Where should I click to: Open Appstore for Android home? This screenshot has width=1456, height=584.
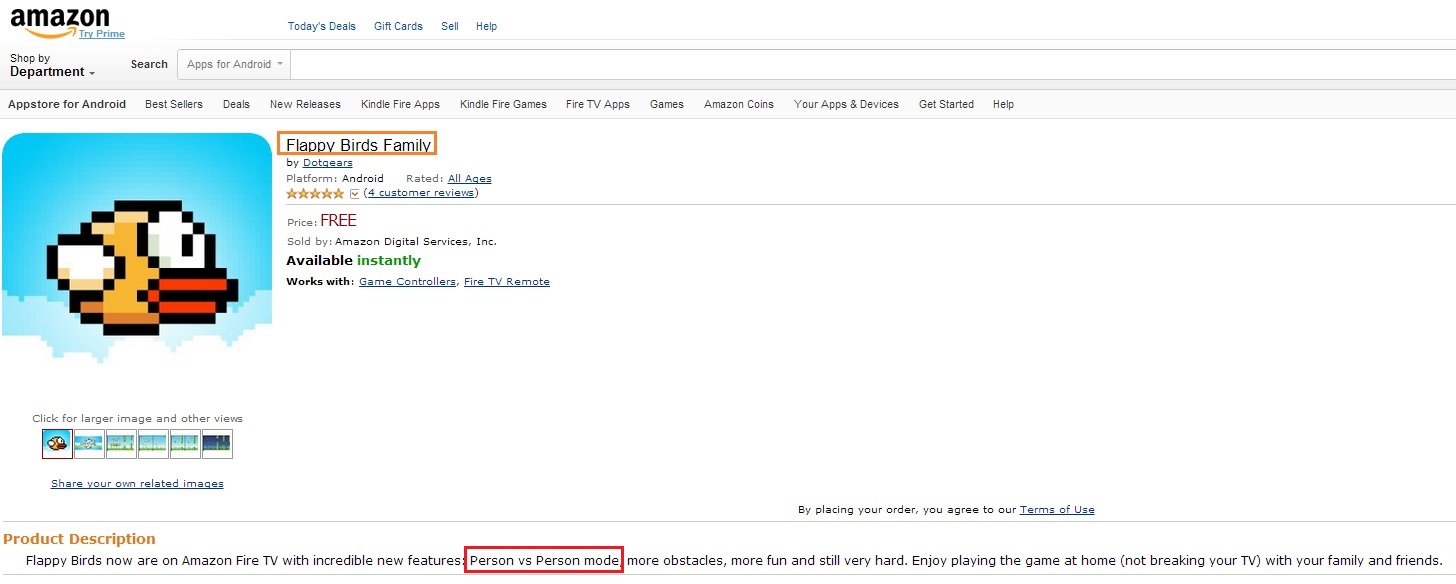click(67, 104)
